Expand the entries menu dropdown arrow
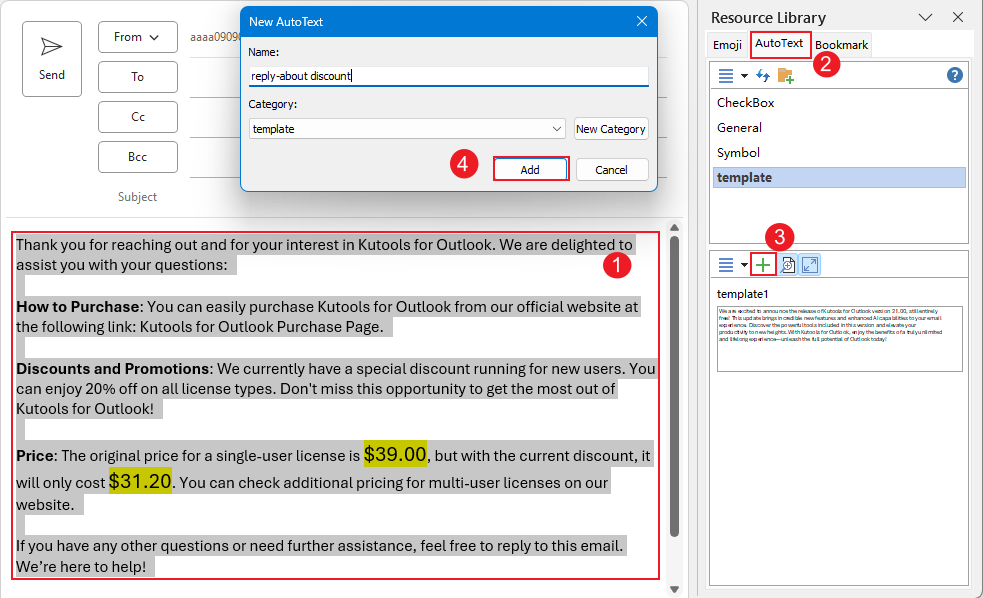The image size is (983, 598). 744,265
